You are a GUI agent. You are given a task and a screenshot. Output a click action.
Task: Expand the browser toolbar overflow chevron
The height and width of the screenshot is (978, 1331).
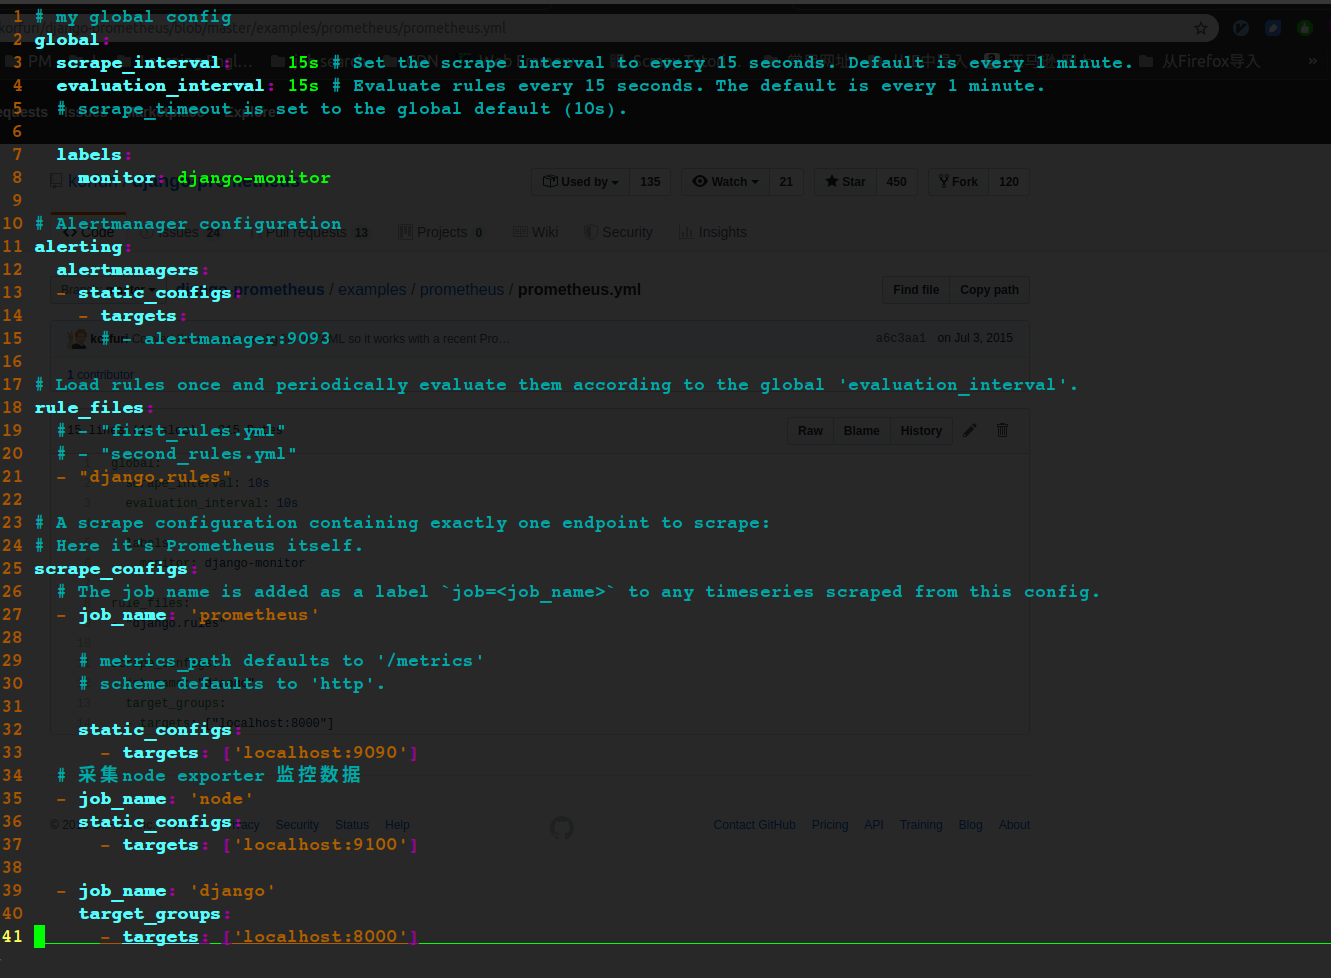click(1315, 60)
